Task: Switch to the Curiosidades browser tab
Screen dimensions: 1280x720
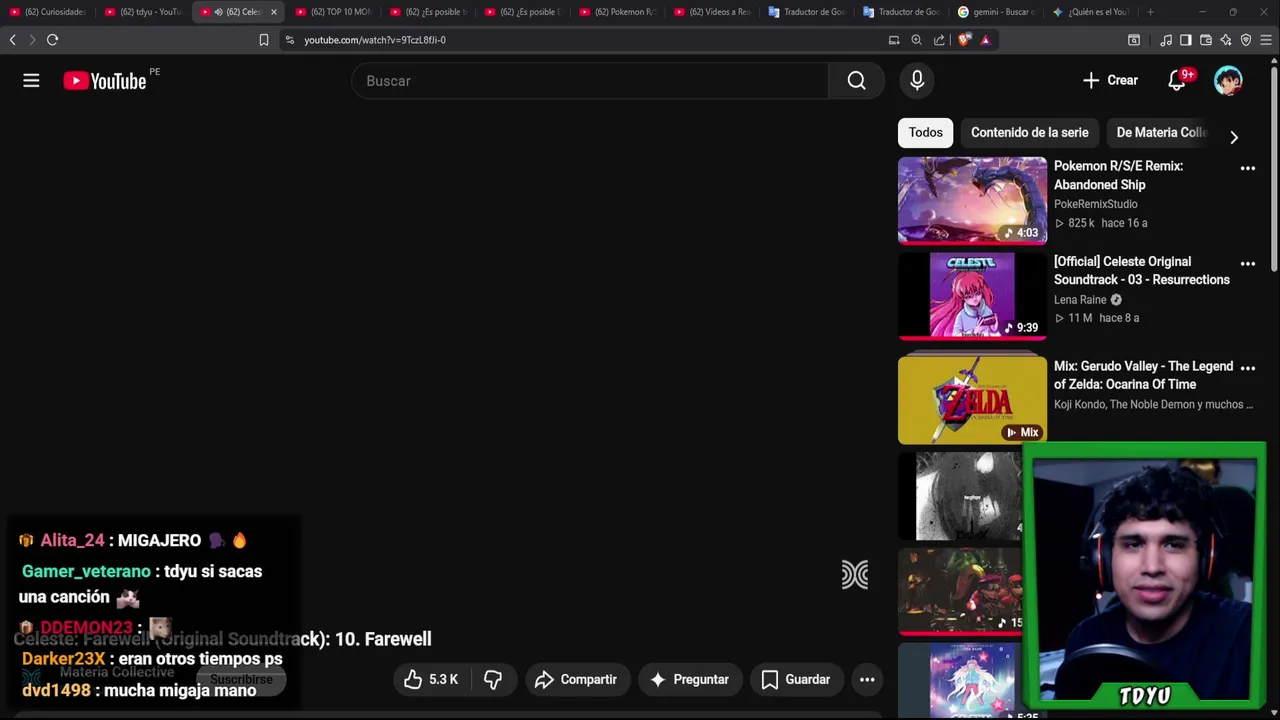Action: (x=47, y=12)
